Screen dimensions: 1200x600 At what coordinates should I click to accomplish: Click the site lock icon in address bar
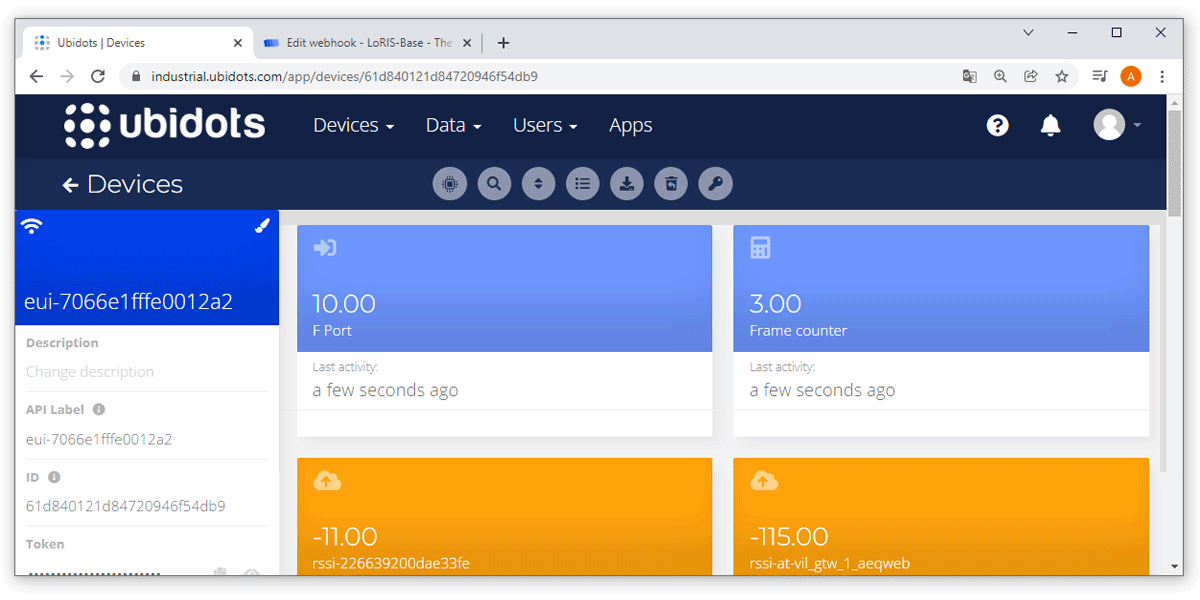[135, 76]
